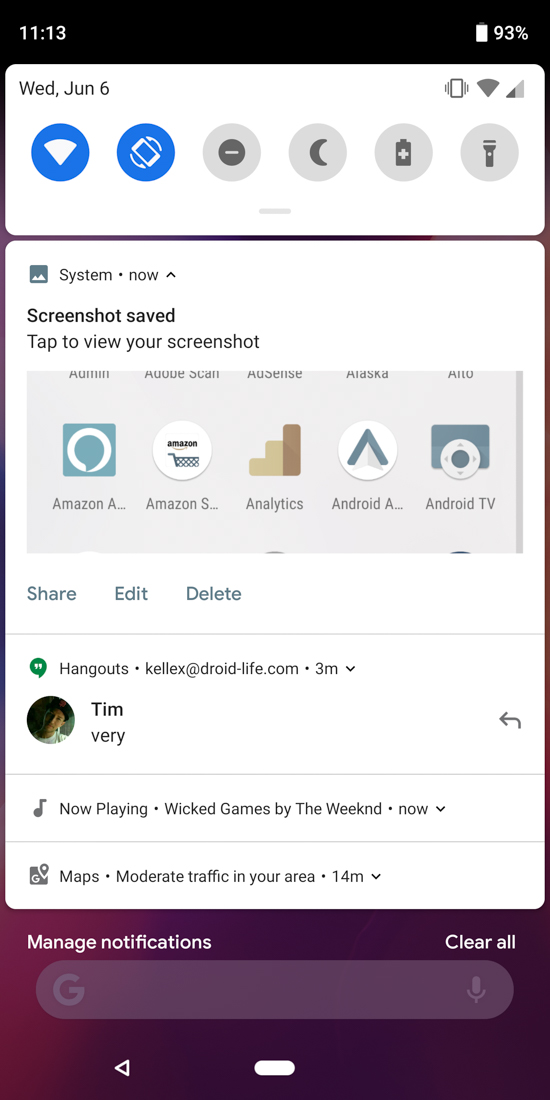Turn on the flashlight tile
This screenshot has height=1100, width=550.
pyautogui.click(x=490, y=152)
